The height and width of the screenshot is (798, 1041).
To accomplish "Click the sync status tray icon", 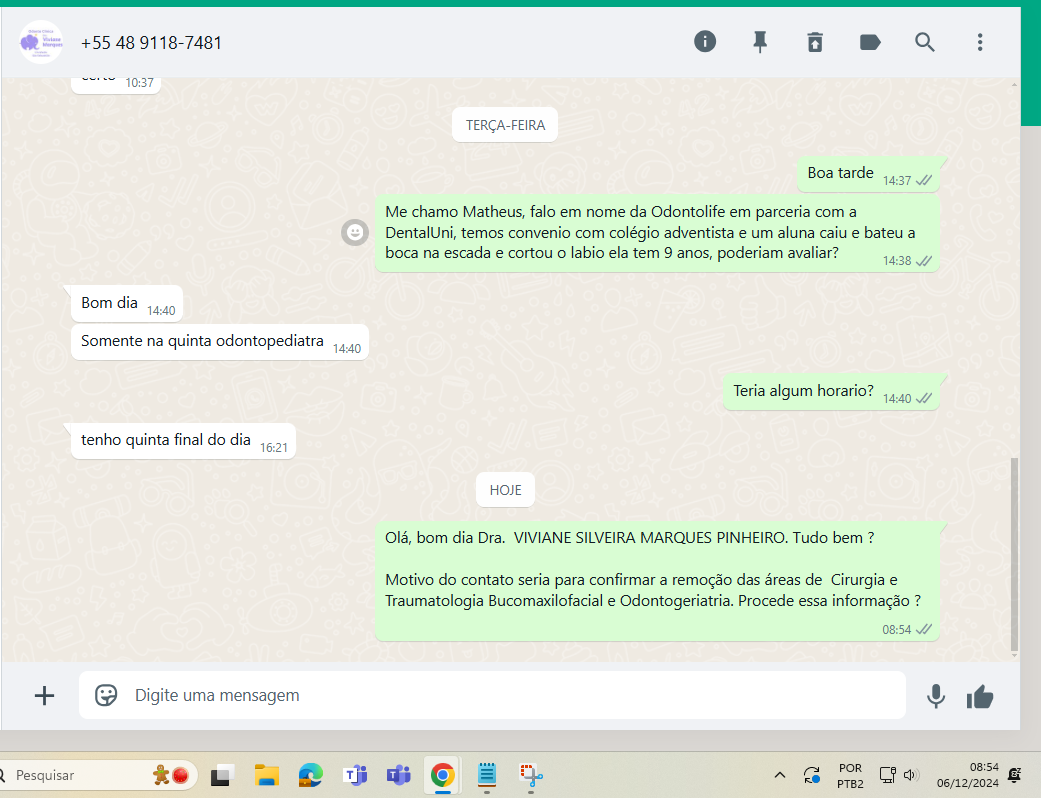I will point(812,775).
